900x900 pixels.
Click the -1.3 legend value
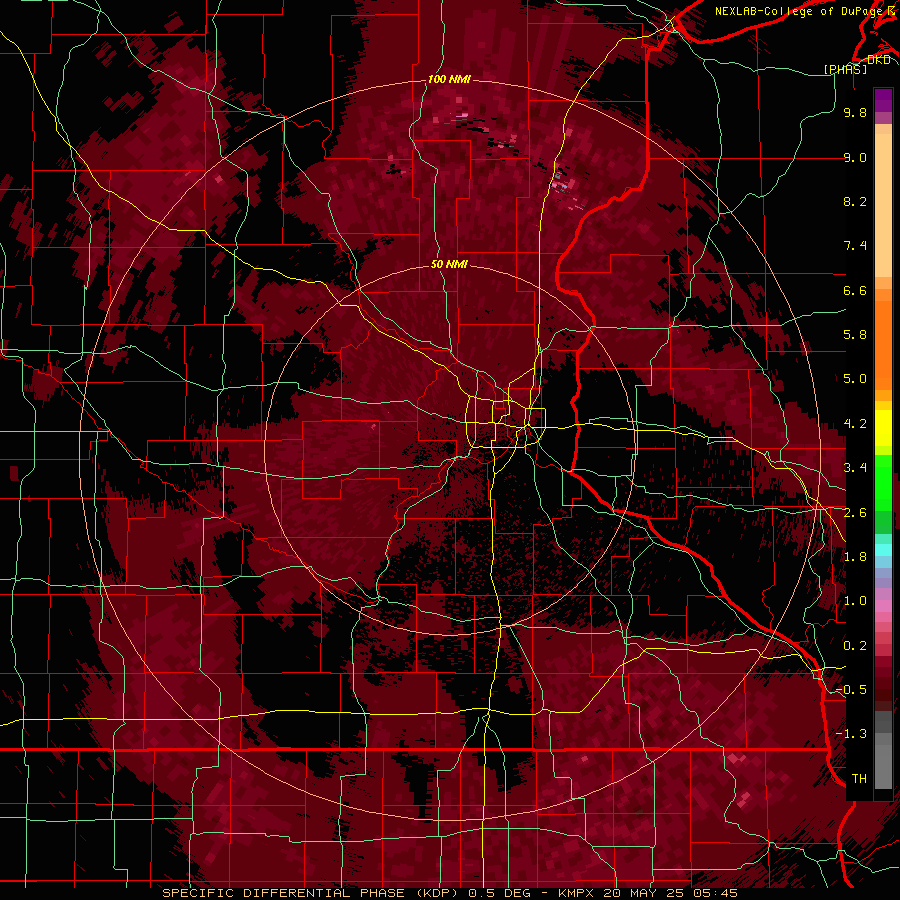pyautogui.click(x=851, y=734)
